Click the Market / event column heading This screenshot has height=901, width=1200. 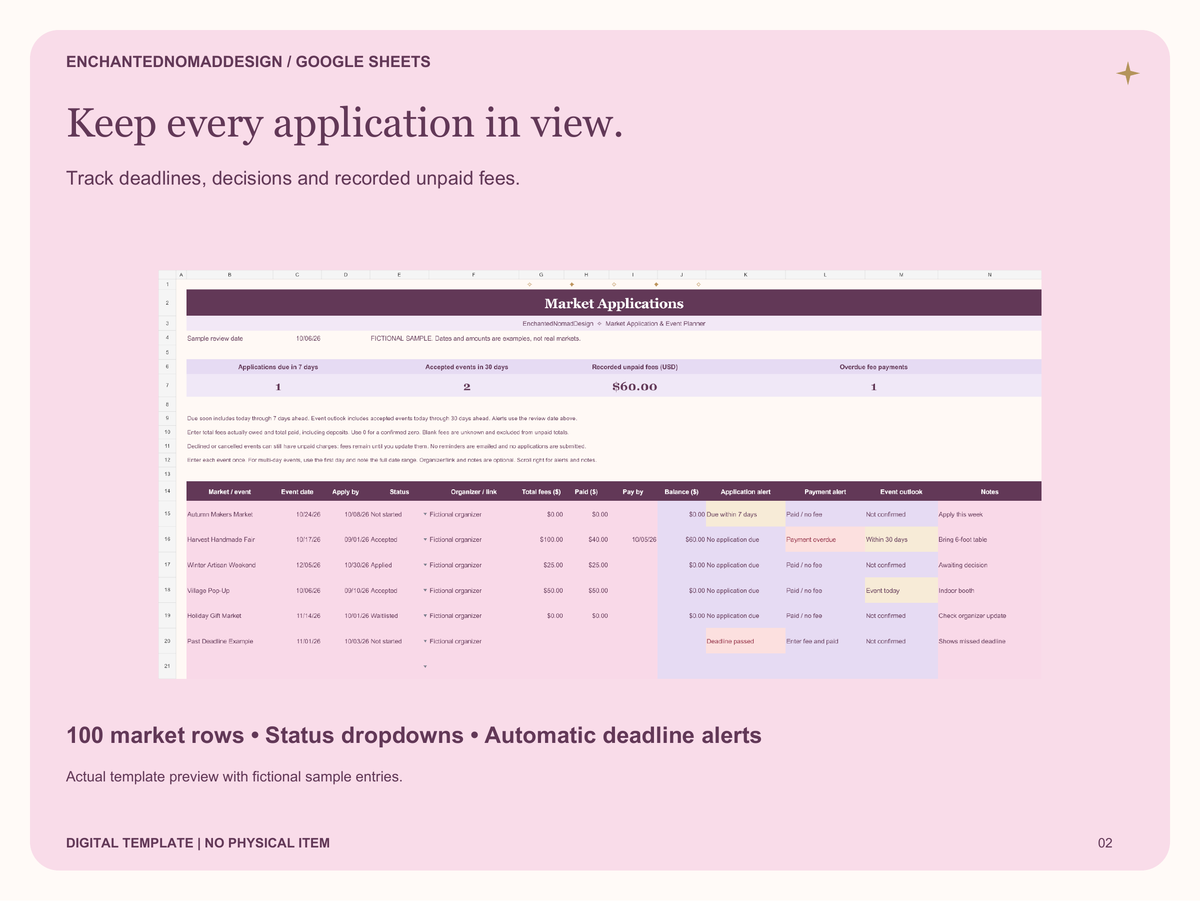229,492
